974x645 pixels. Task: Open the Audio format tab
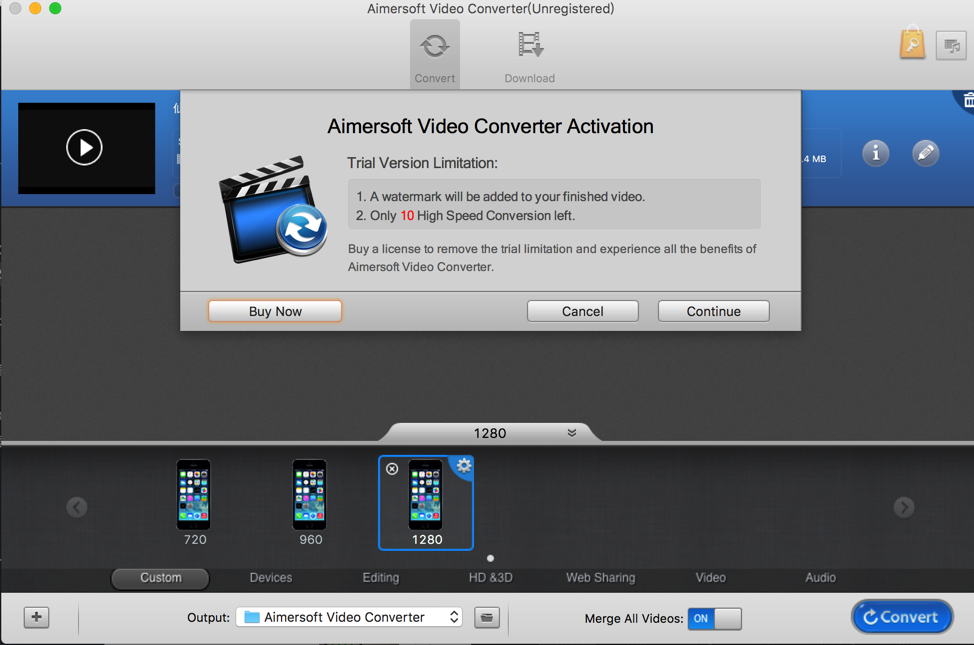pyautogui.click(x=821, y=578)
